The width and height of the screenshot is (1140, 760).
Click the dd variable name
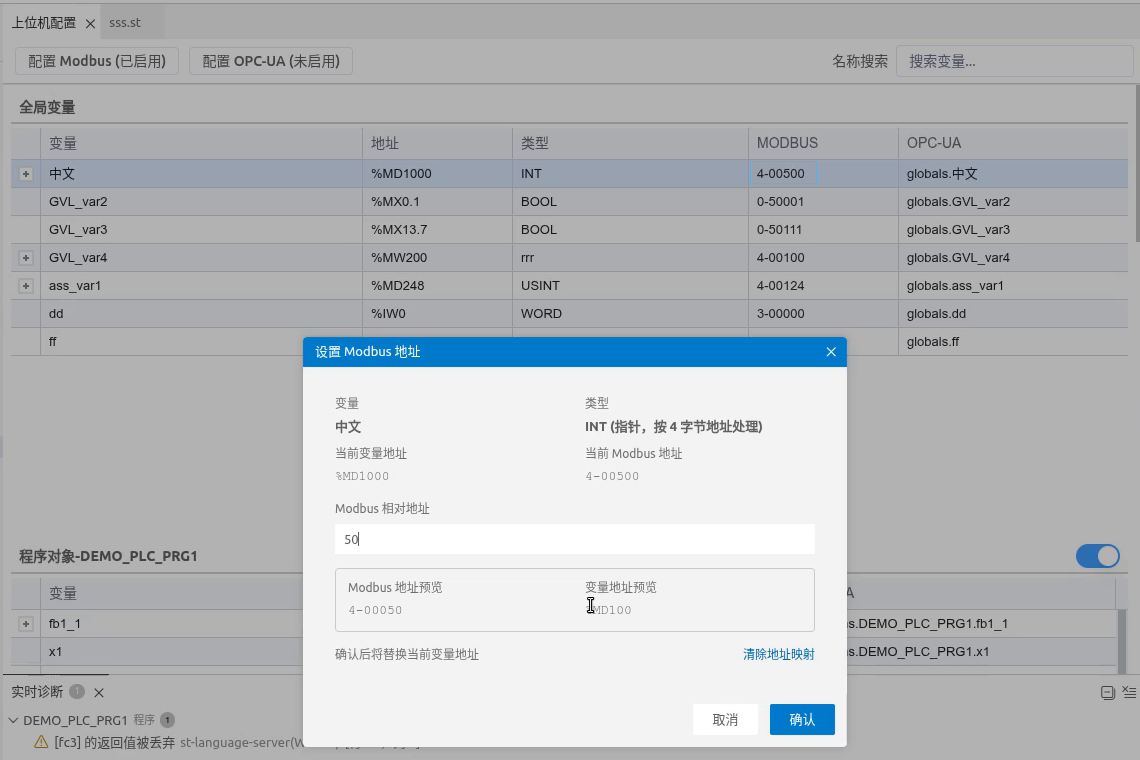[56, 313]
